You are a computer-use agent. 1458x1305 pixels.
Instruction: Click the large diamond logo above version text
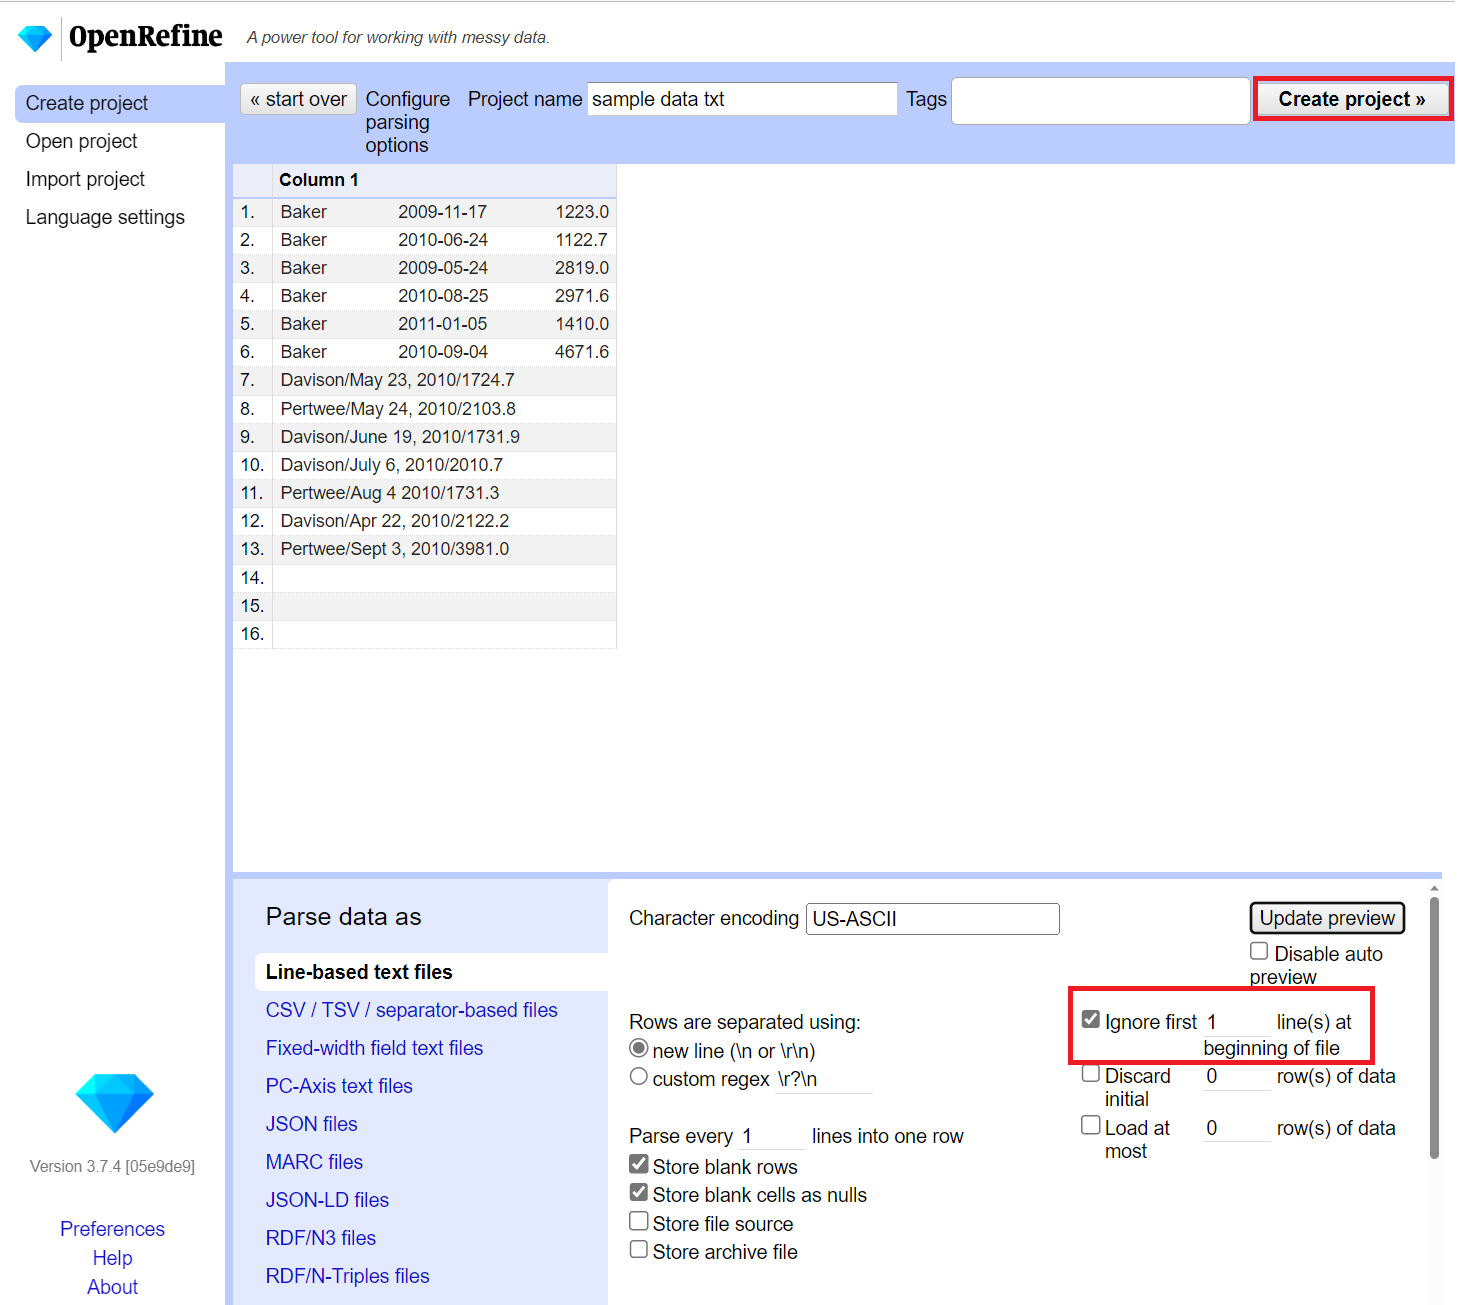pos(114,1103)
